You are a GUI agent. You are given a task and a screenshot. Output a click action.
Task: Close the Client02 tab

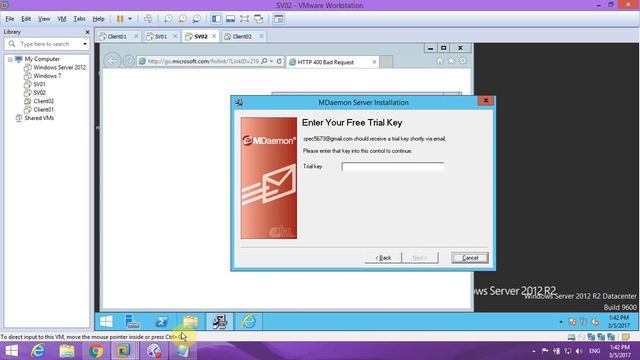point(262,36)
